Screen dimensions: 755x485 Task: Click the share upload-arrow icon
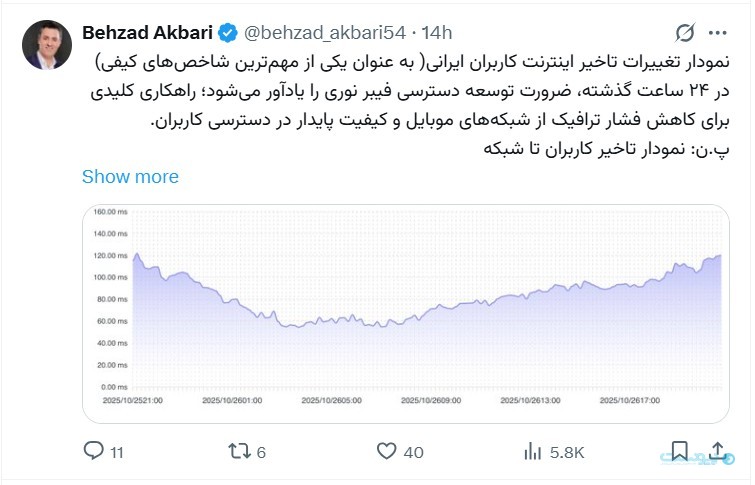pos(716,450)
